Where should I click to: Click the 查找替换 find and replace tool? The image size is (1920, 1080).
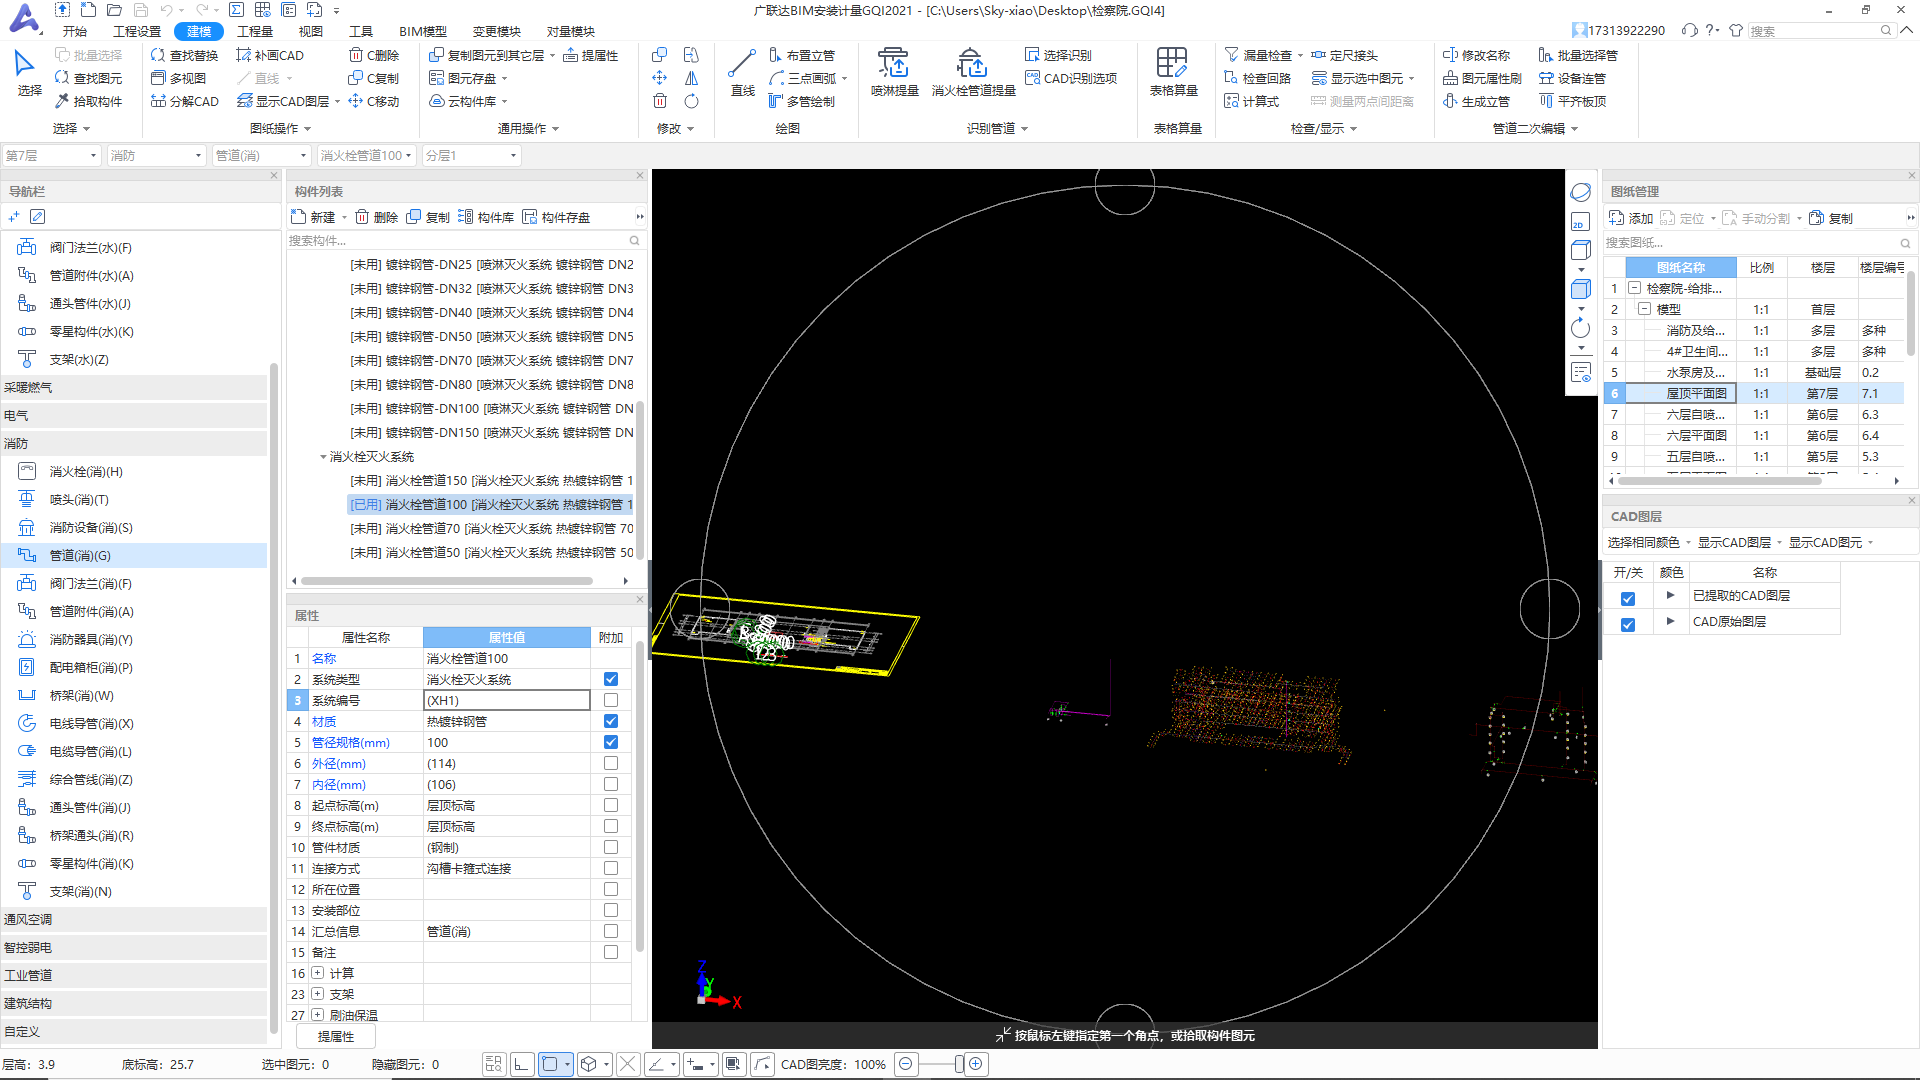point(184,55)
